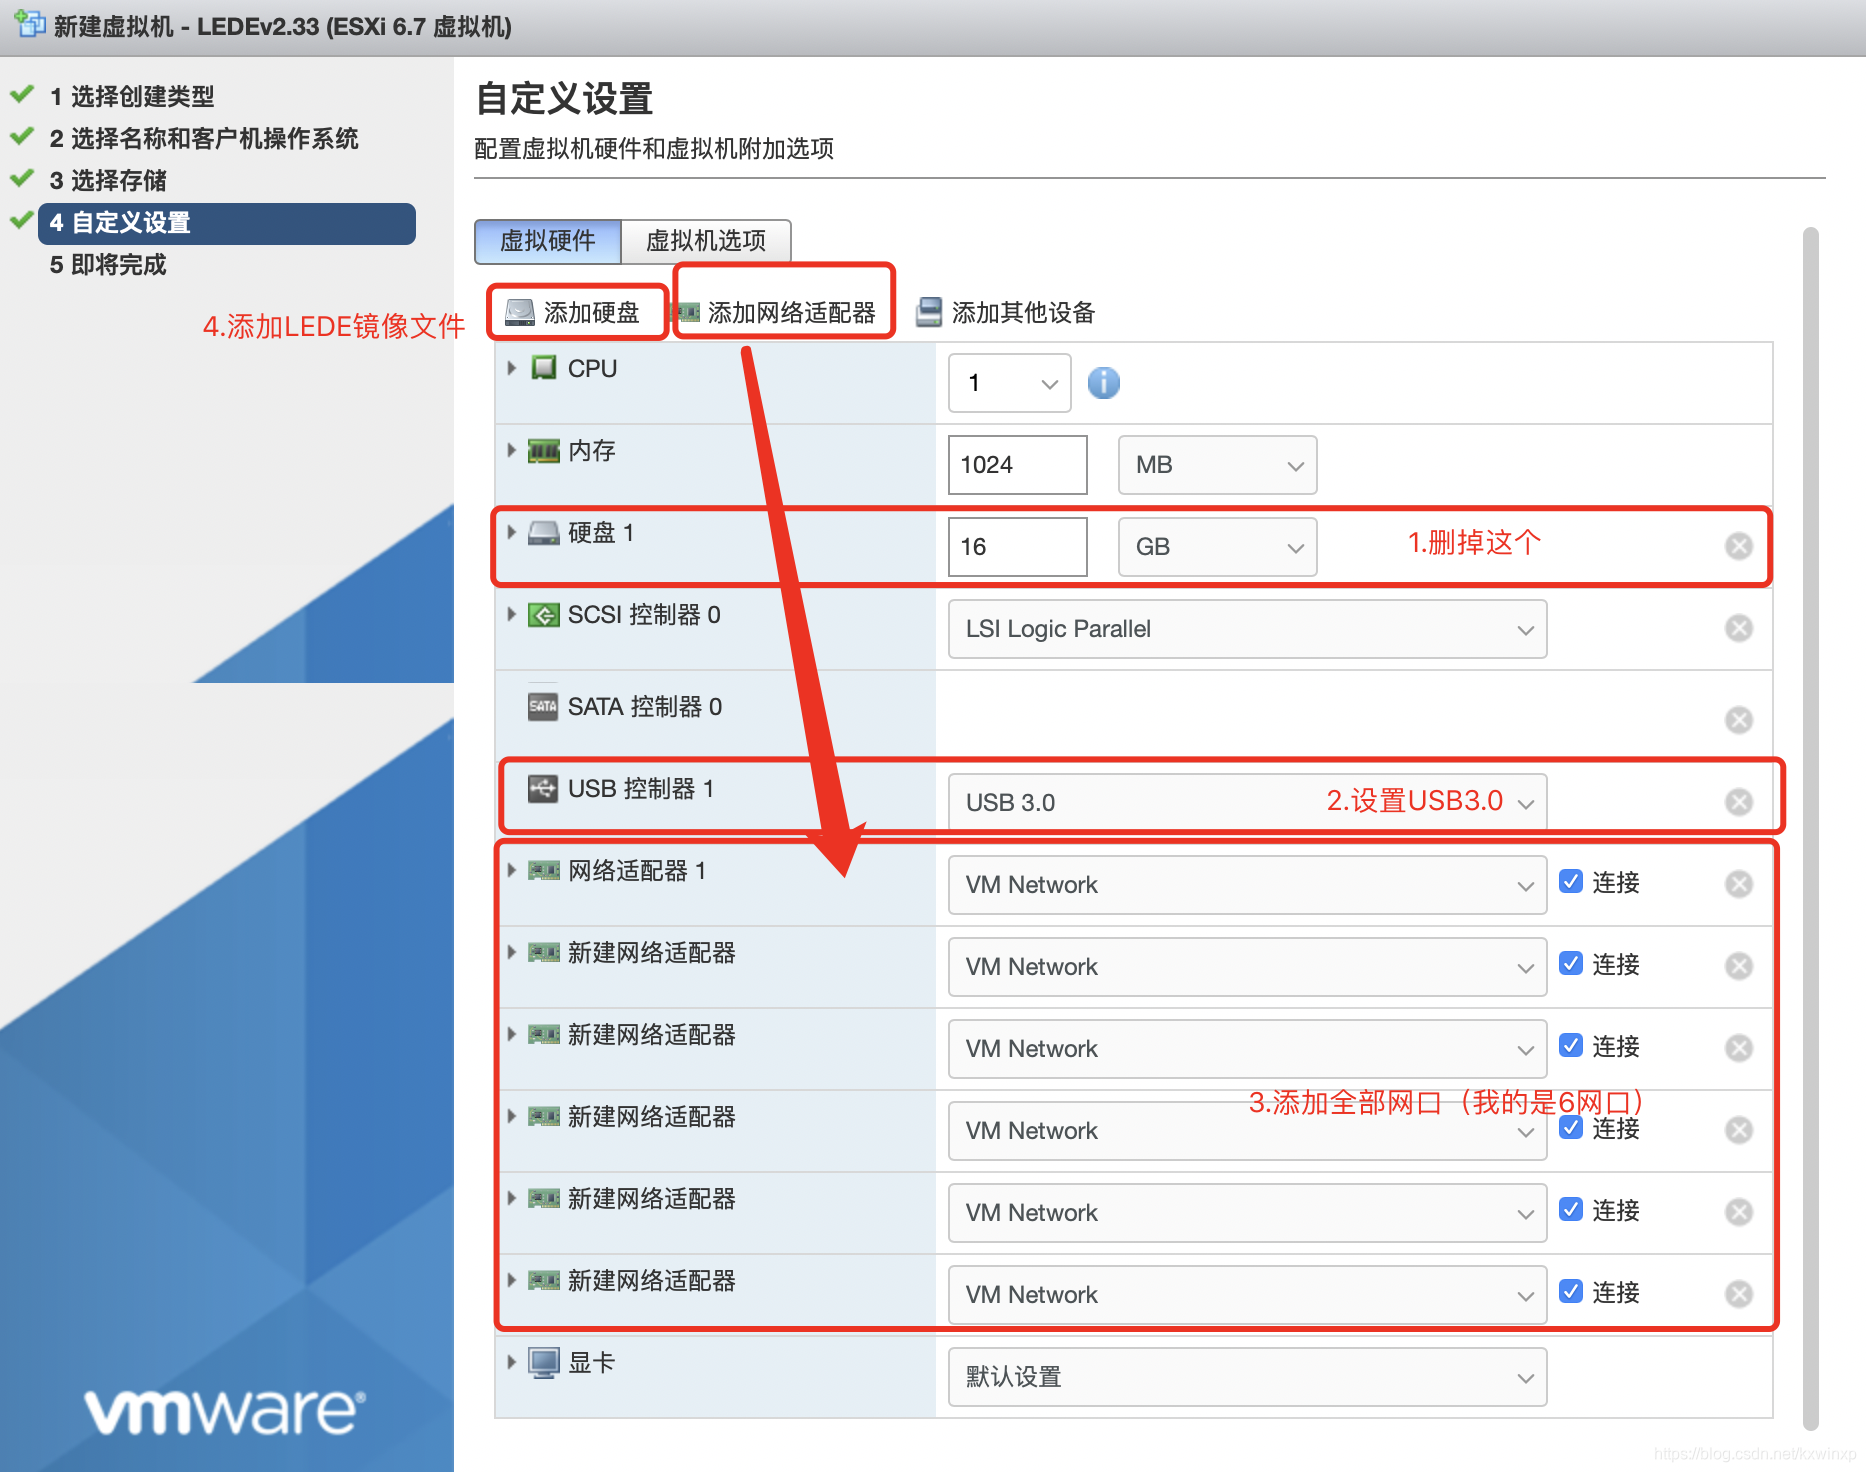
Task: Click the SCSI controller 0 icon
Action: click(x=544, y=615)
